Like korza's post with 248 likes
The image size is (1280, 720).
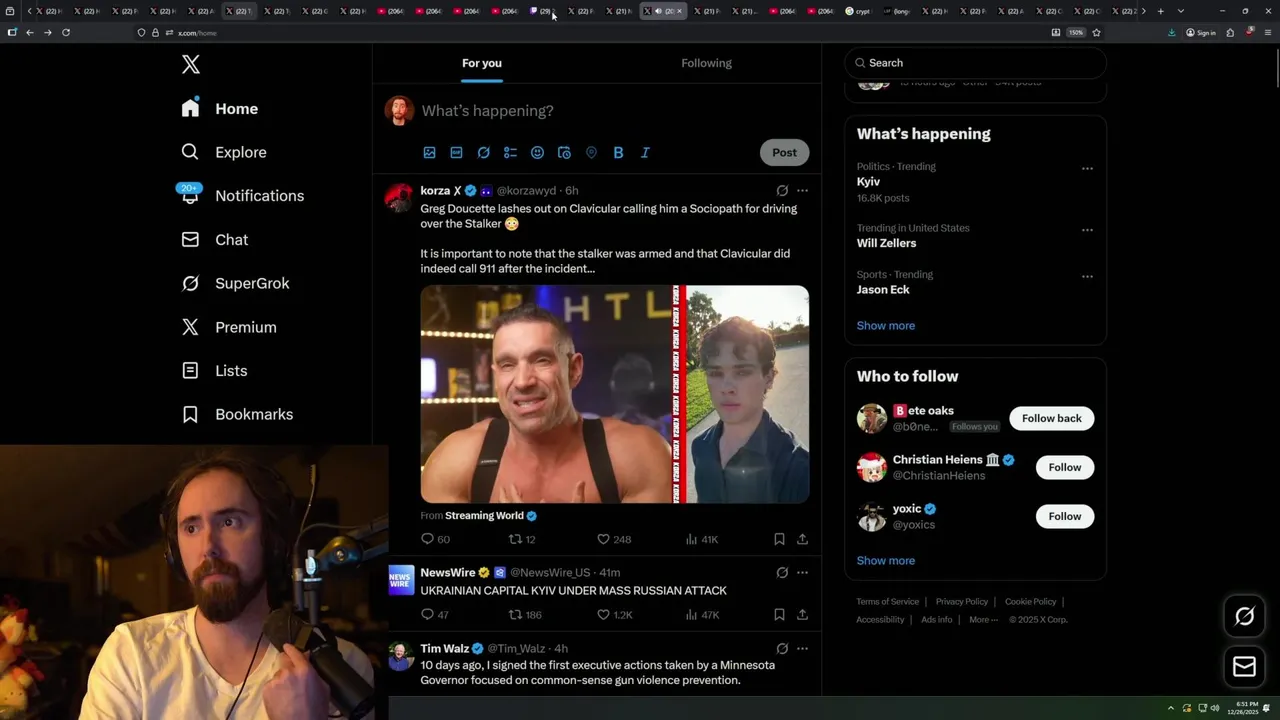click(614, 539)
